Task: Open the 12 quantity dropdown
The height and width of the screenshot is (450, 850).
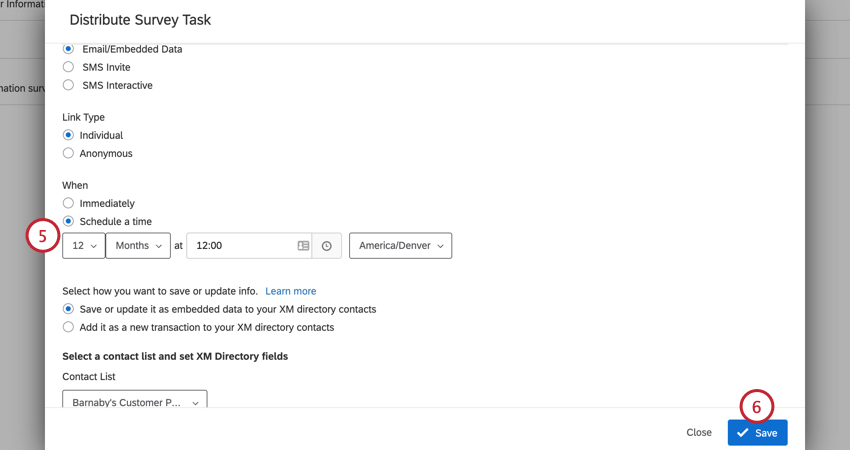Action: click(x=83, y=246)
